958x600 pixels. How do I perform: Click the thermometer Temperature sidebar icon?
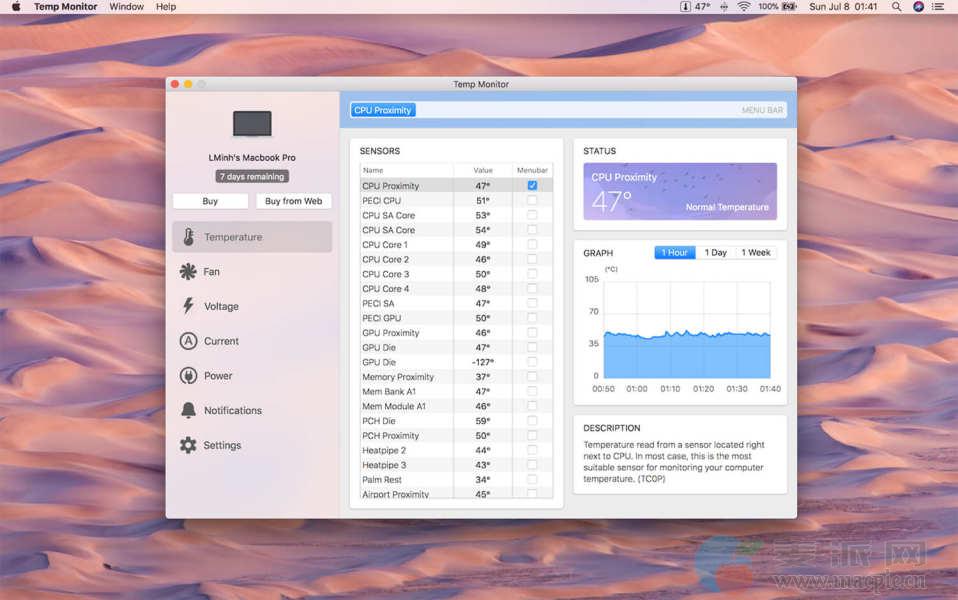188,237
